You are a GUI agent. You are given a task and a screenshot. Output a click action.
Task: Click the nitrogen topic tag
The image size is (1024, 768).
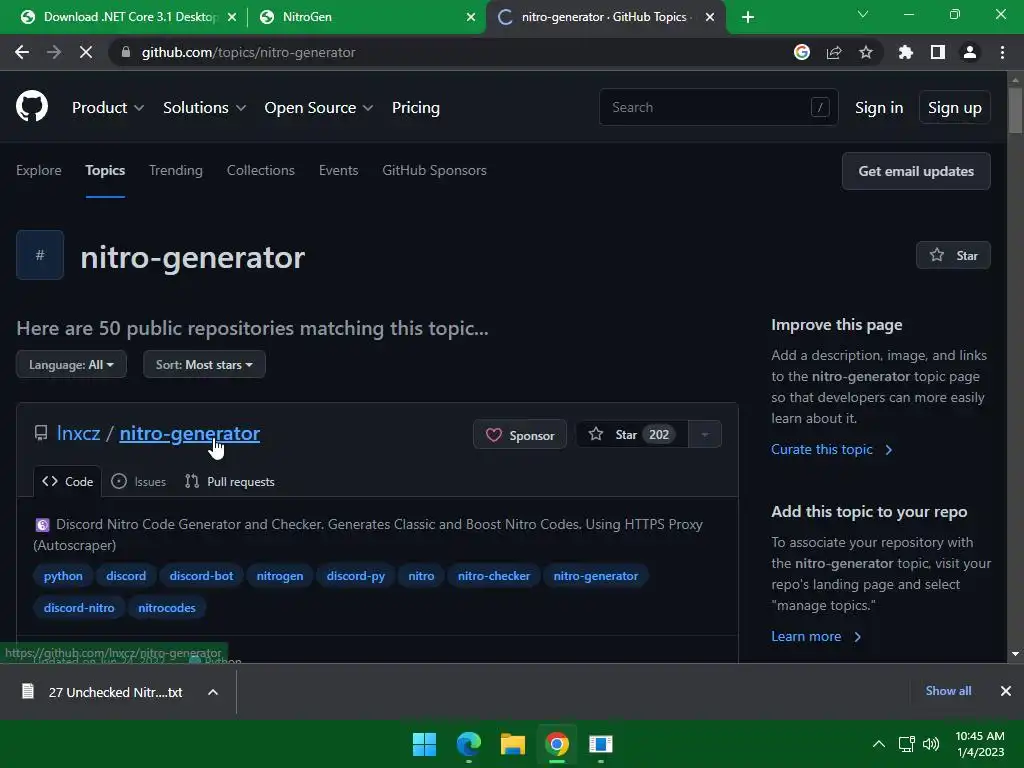280,576
